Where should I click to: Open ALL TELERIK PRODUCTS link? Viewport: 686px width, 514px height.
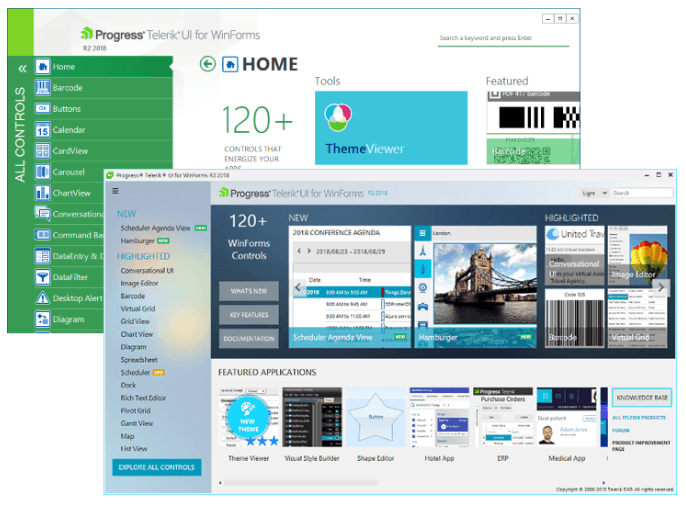tap(639, 417)
